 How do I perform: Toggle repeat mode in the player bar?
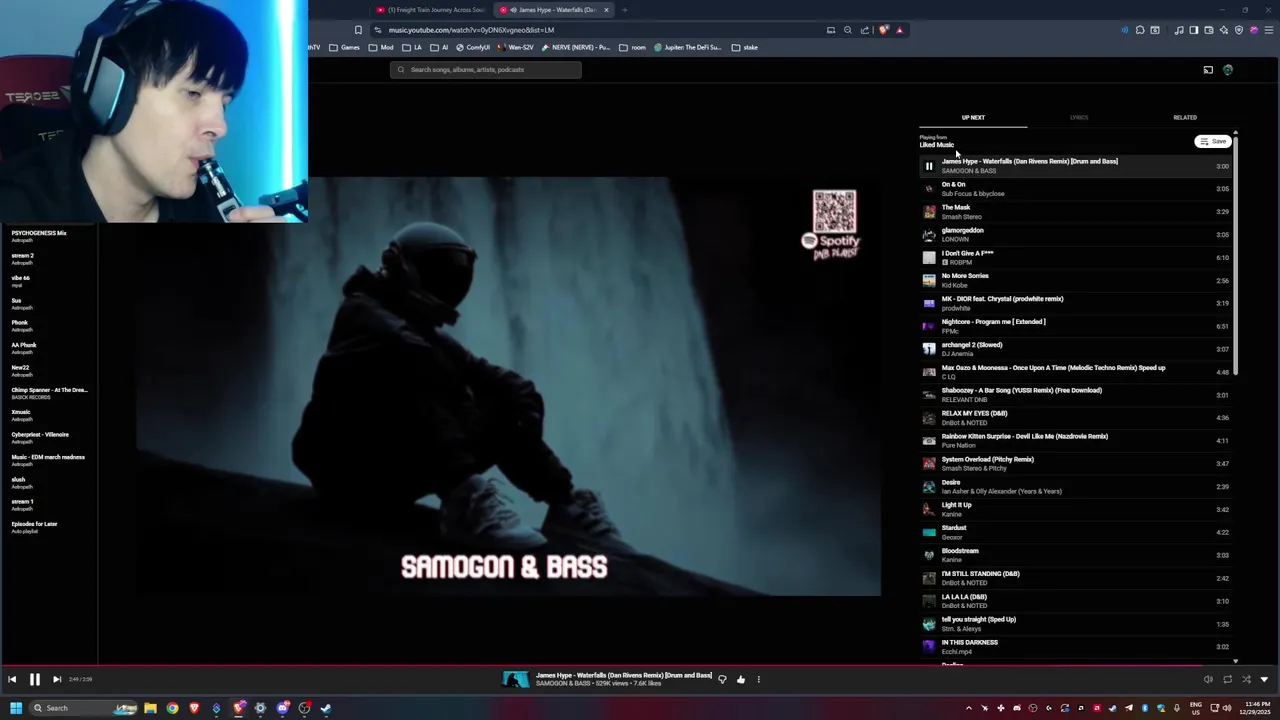[1227, 679]
